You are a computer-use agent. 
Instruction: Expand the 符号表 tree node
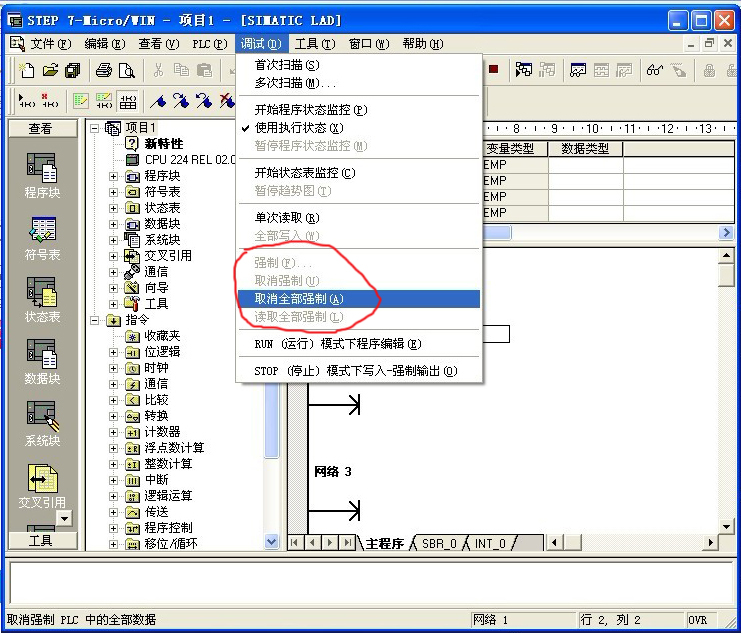click(113, 192)
